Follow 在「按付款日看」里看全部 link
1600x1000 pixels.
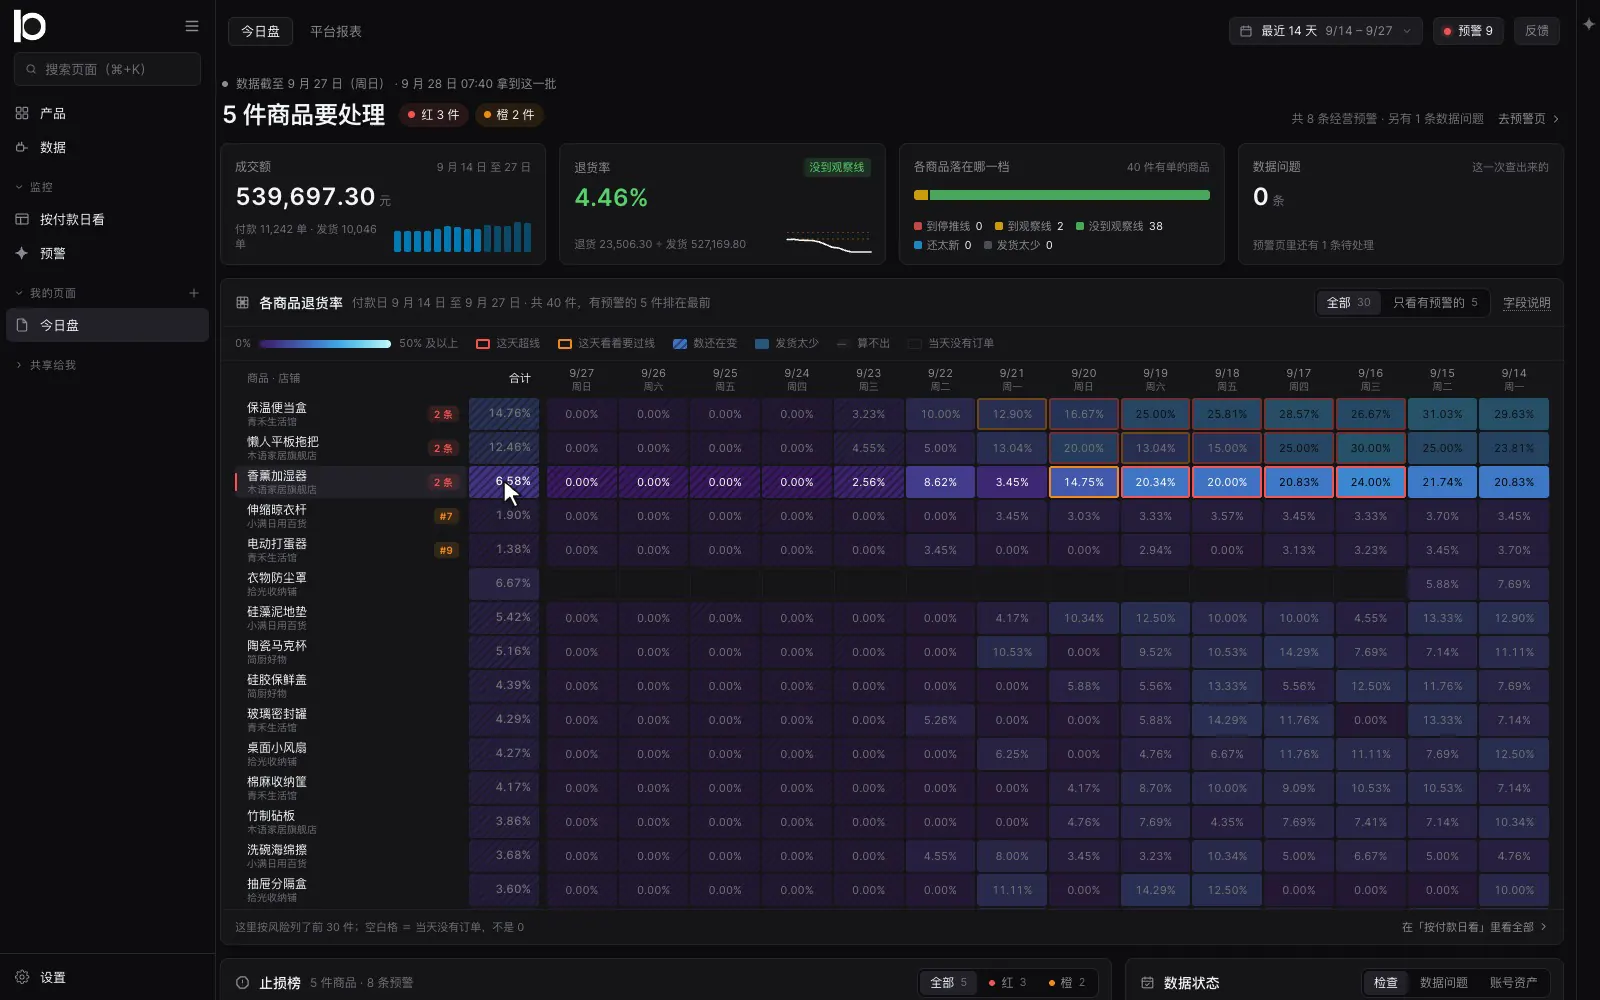click(1475, 927)
